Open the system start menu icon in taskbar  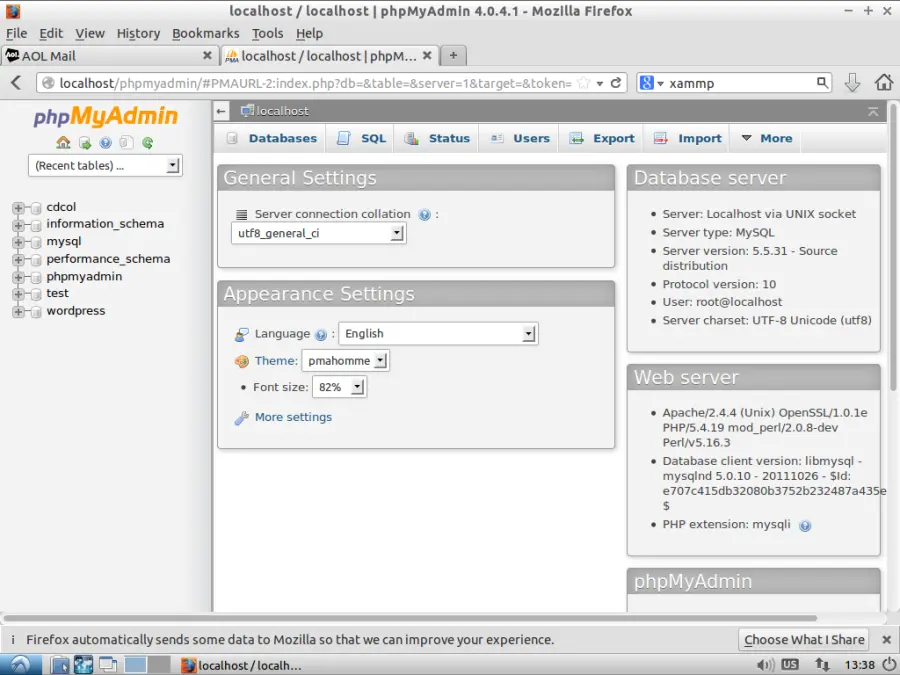pyautogui.click(x=21, y=665)
